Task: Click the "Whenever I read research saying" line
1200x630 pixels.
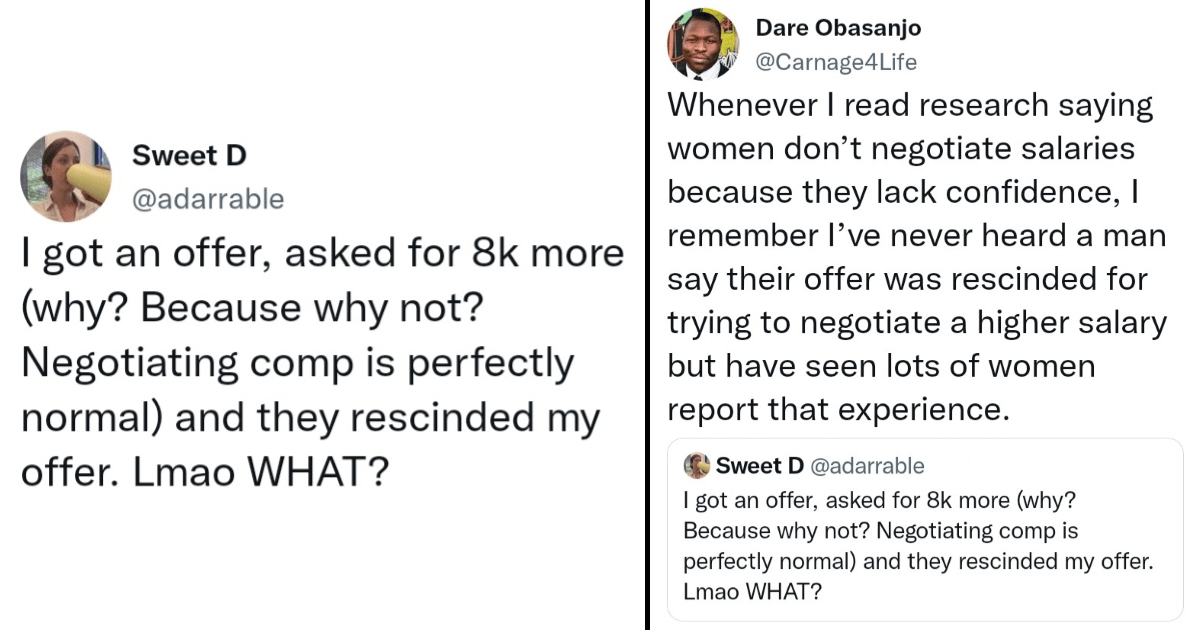Action: tap(910, 105)
